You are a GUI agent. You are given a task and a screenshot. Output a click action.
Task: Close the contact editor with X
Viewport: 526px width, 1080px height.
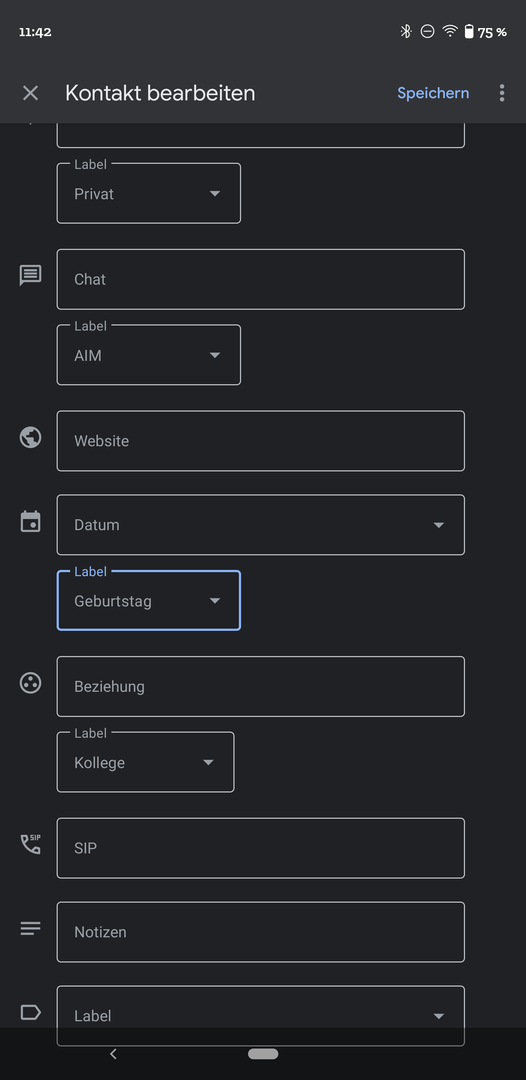coord(30,93)
